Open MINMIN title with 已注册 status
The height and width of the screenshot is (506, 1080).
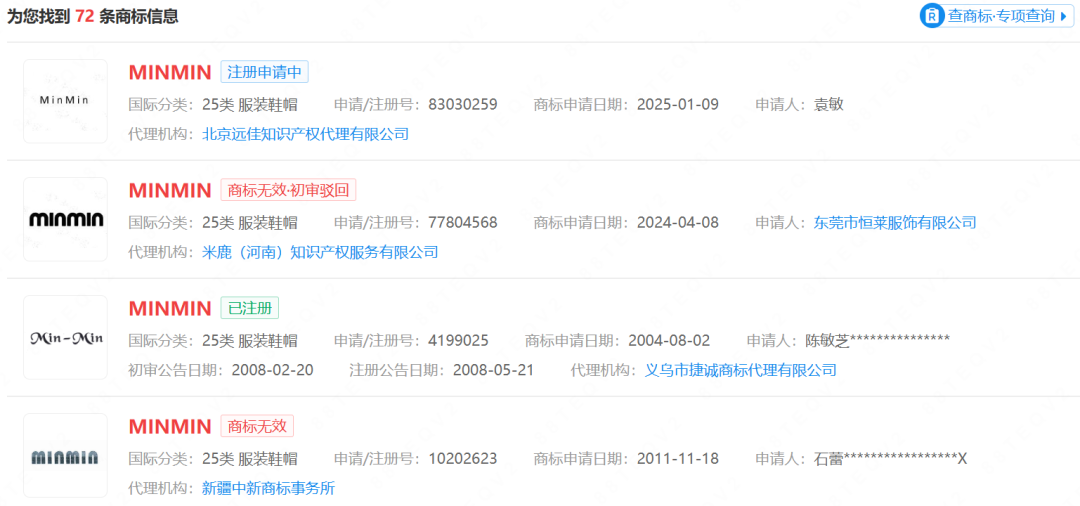point(170,308)
